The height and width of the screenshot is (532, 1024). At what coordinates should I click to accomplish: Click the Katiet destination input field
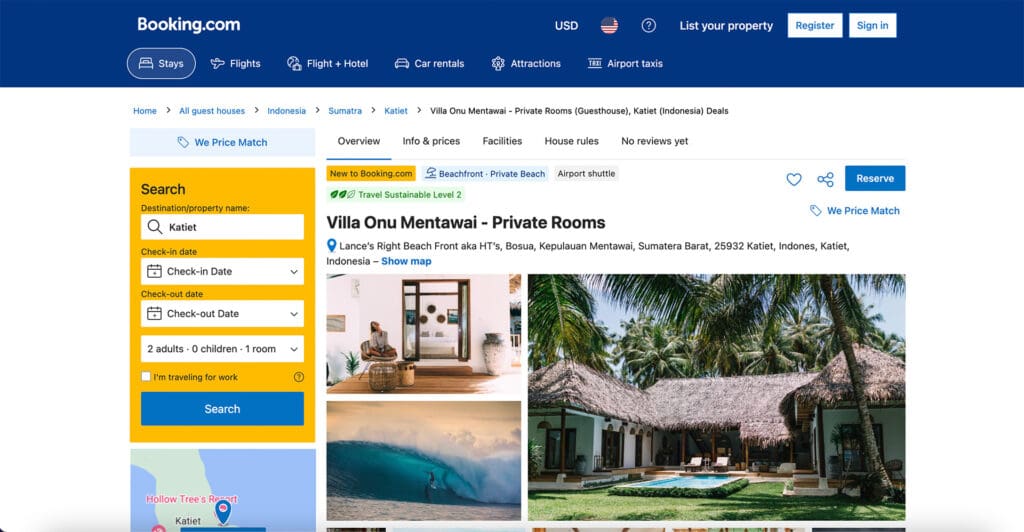point(222,227)
